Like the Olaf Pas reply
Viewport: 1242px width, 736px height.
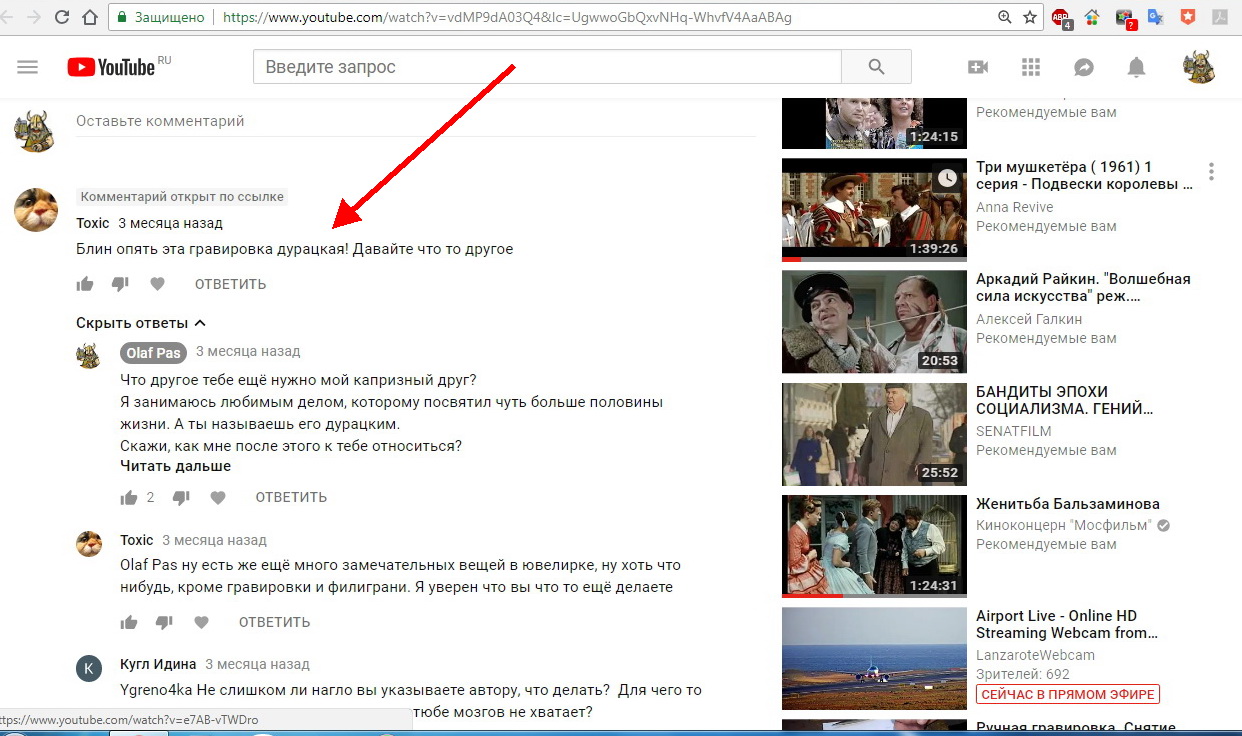click(129, 497)
